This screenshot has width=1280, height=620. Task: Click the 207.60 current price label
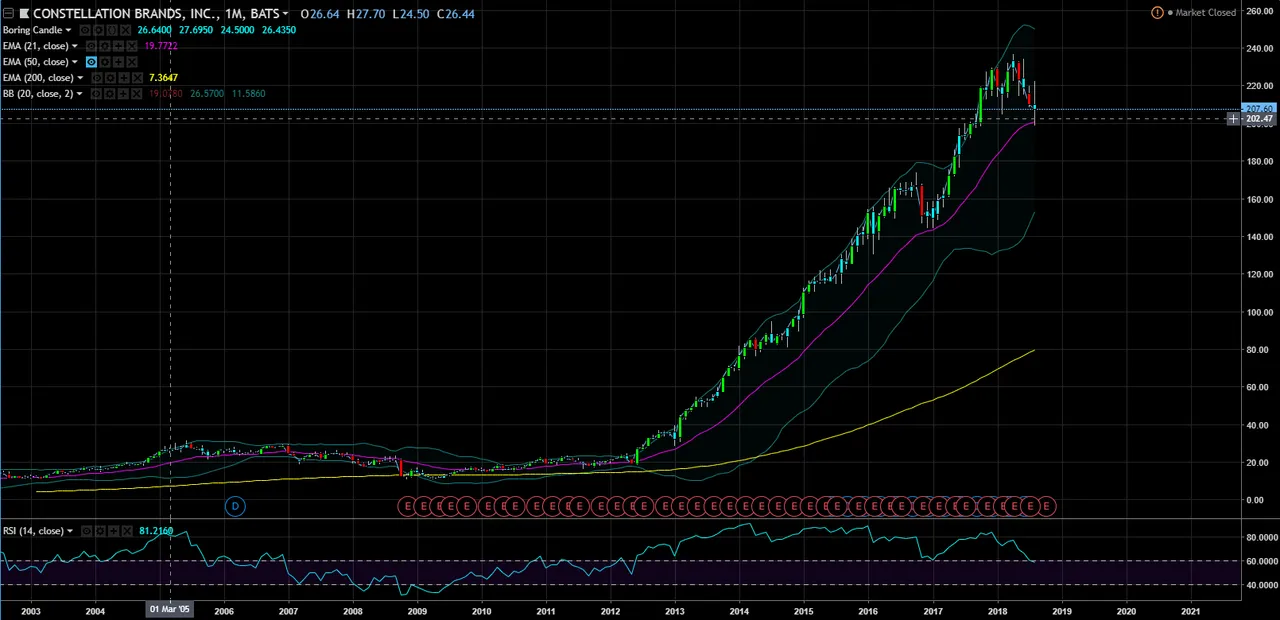point(1258,108)
